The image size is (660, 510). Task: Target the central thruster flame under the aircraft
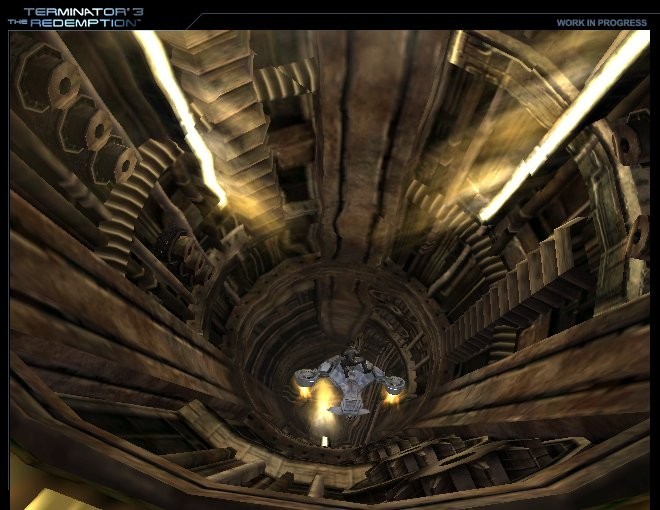coord(326,405)
